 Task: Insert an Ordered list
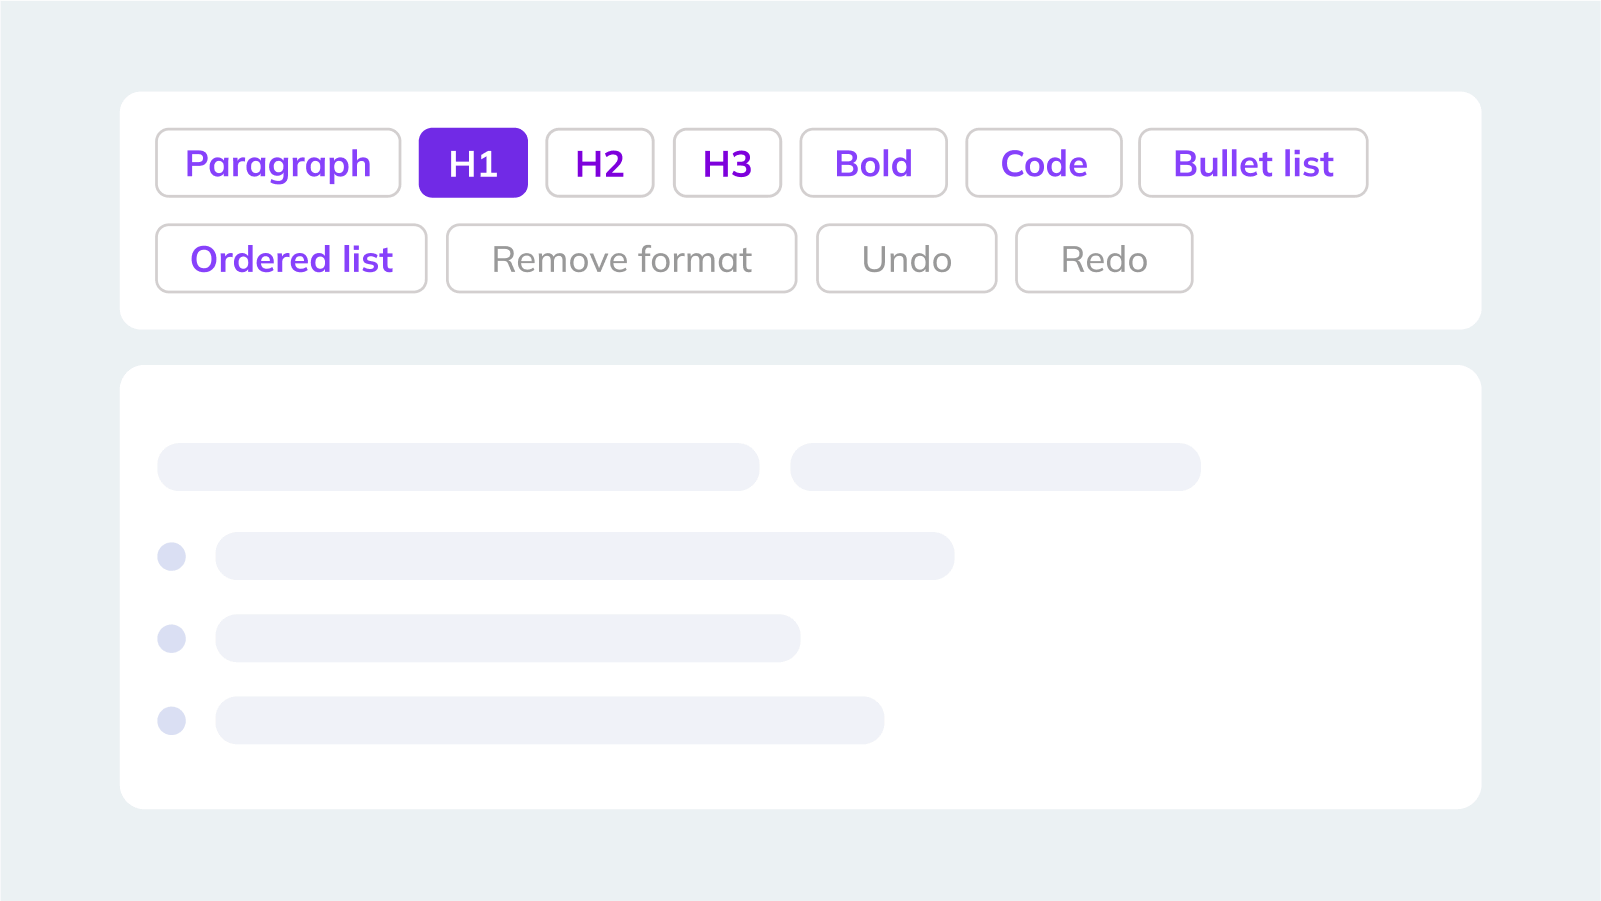[291, 259]
